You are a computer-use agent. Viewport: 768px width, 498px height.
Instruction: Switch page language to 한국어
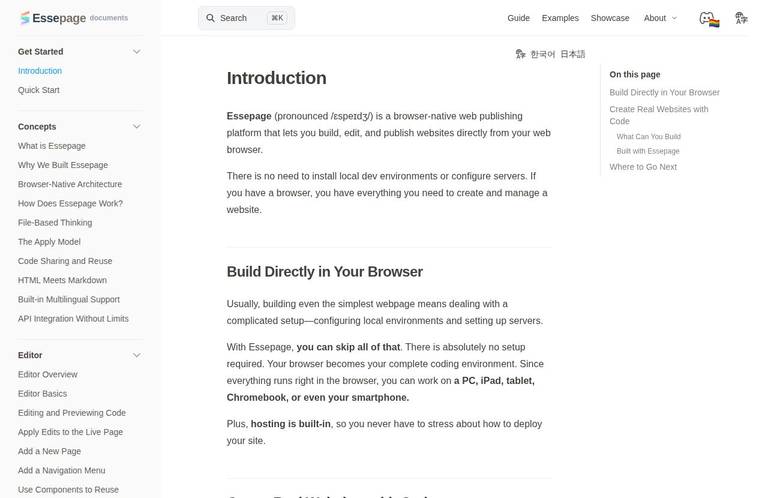coord(543,54)
